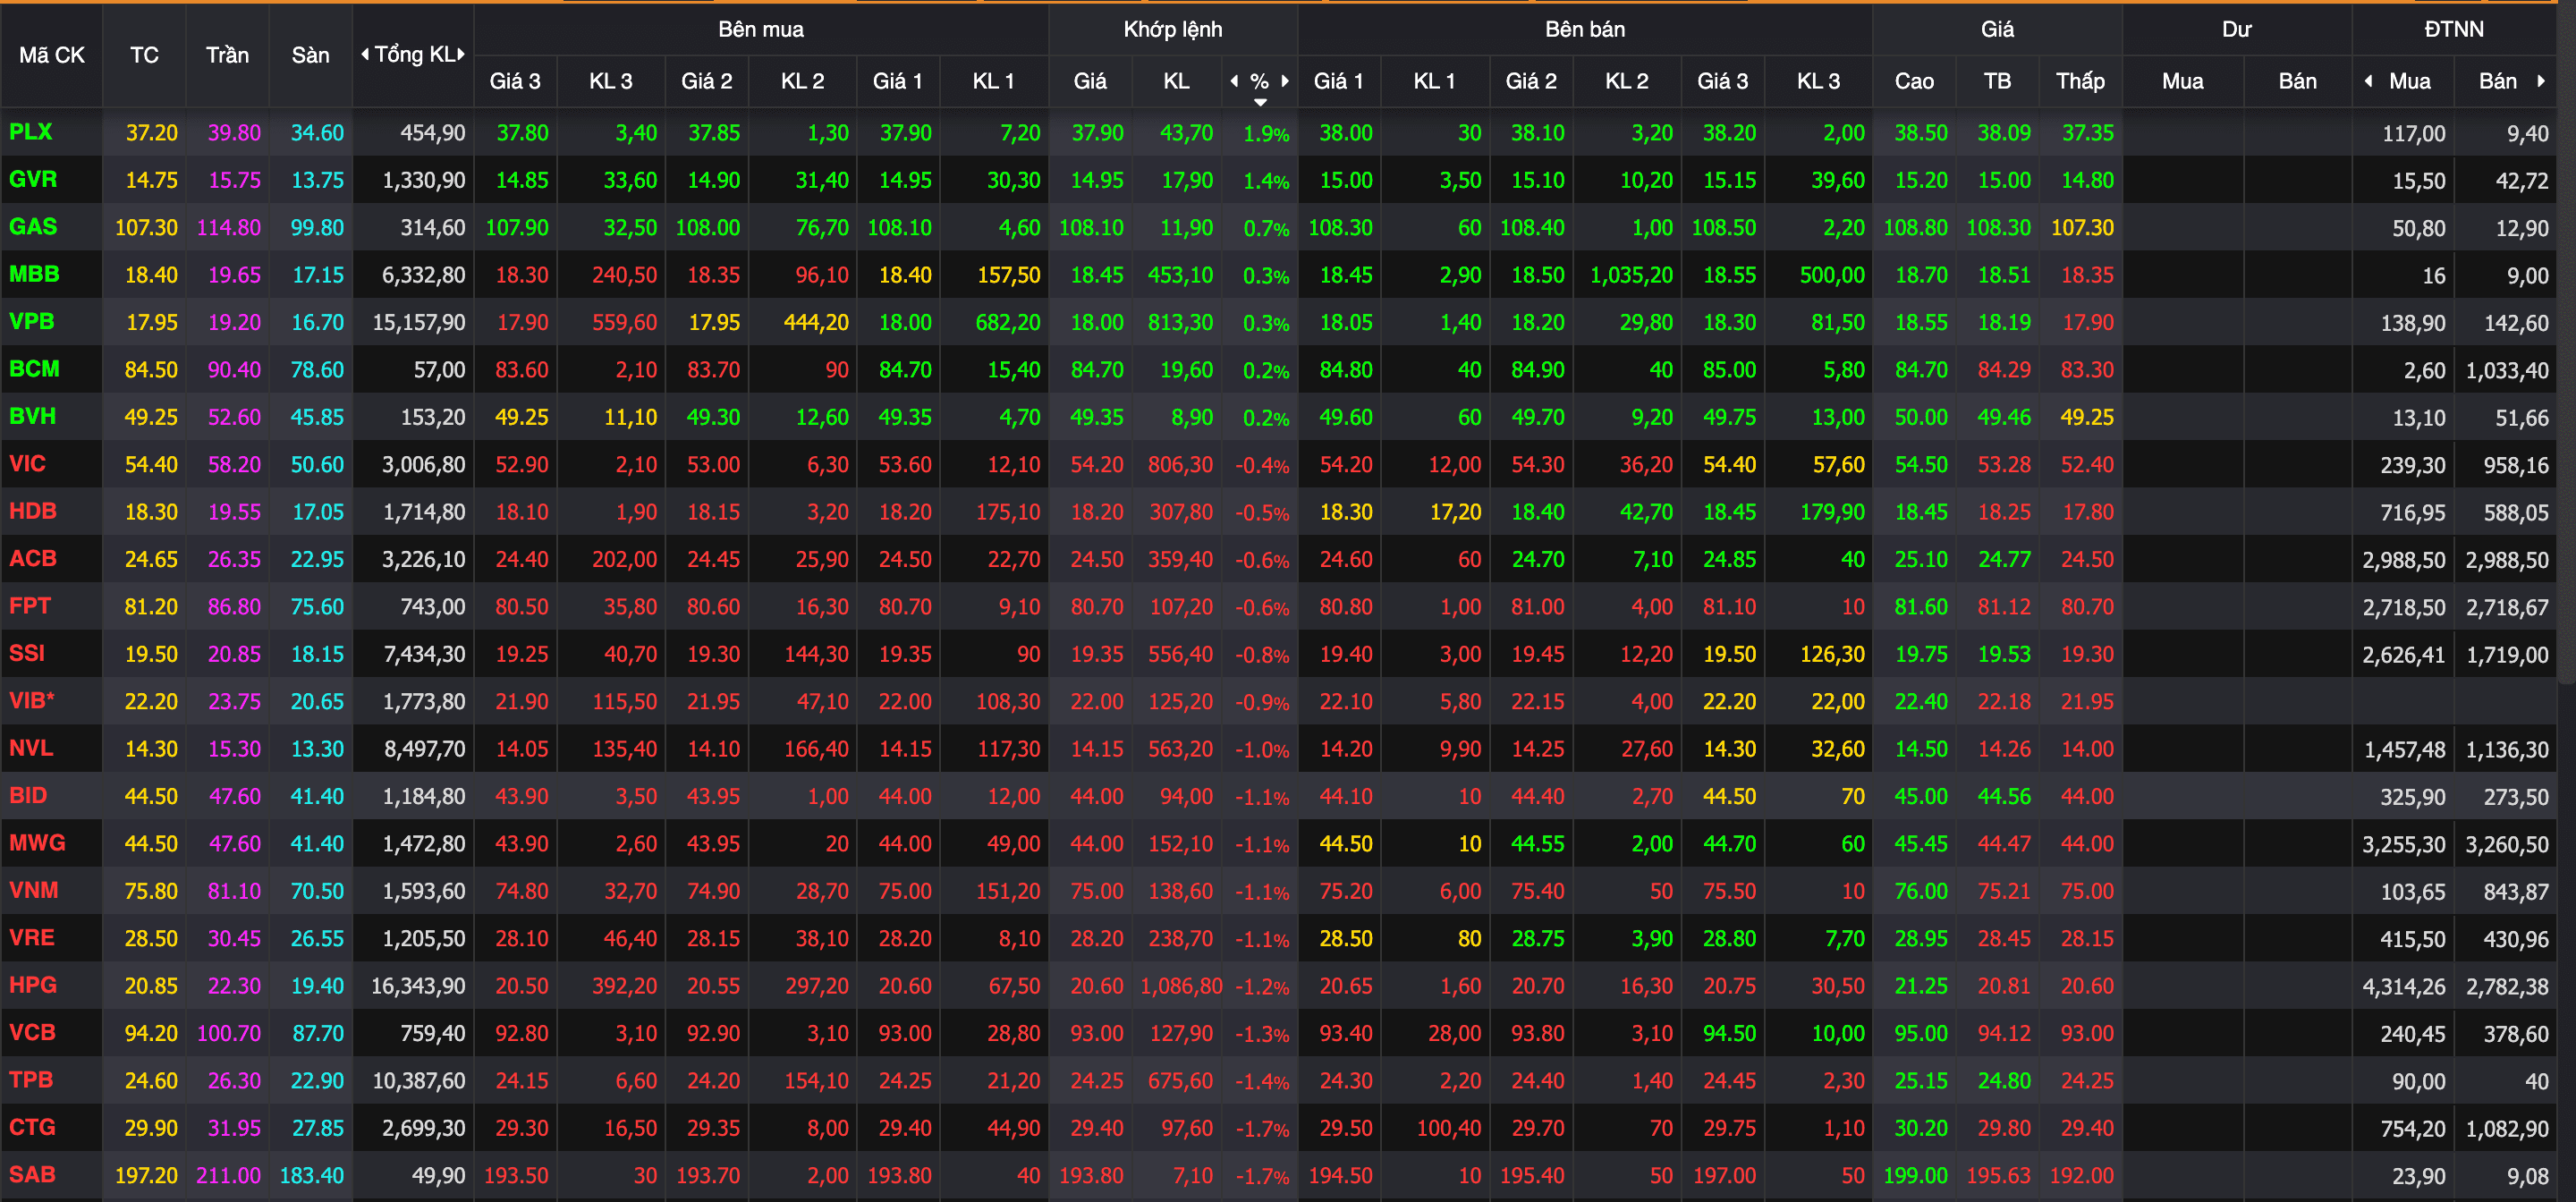Open the FPT ticker symbol
2576x1202 pixels.
(x=29, y=605)
